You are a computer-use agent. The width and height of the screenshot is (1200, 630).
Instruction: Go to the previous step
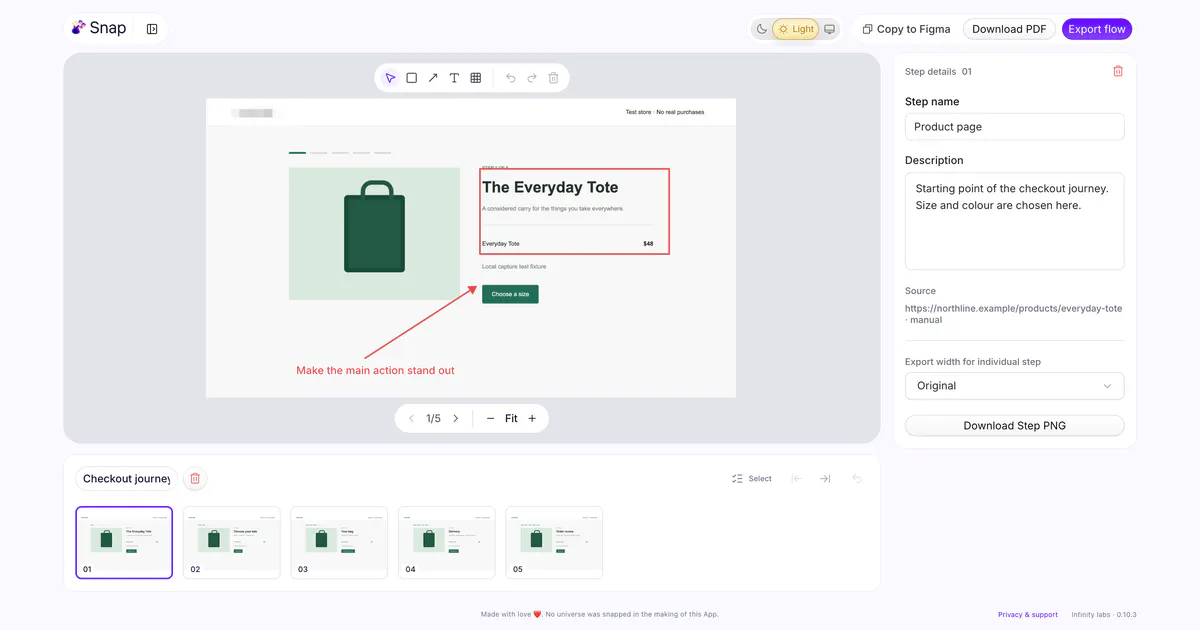pyautogui.click(x=411, y=419)
